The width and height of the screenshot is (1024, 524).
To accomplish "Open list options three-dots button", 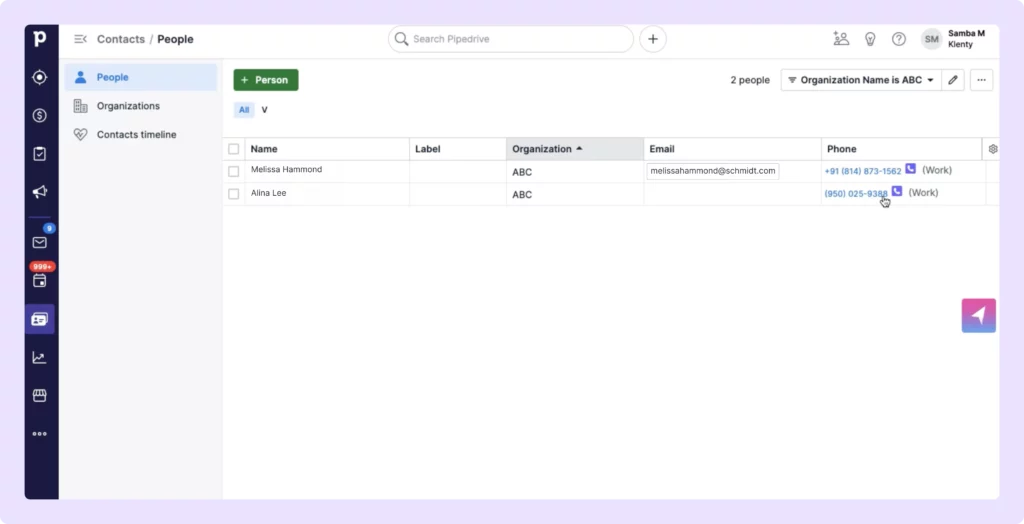I will pyautogui.click(x=981, y=80).
